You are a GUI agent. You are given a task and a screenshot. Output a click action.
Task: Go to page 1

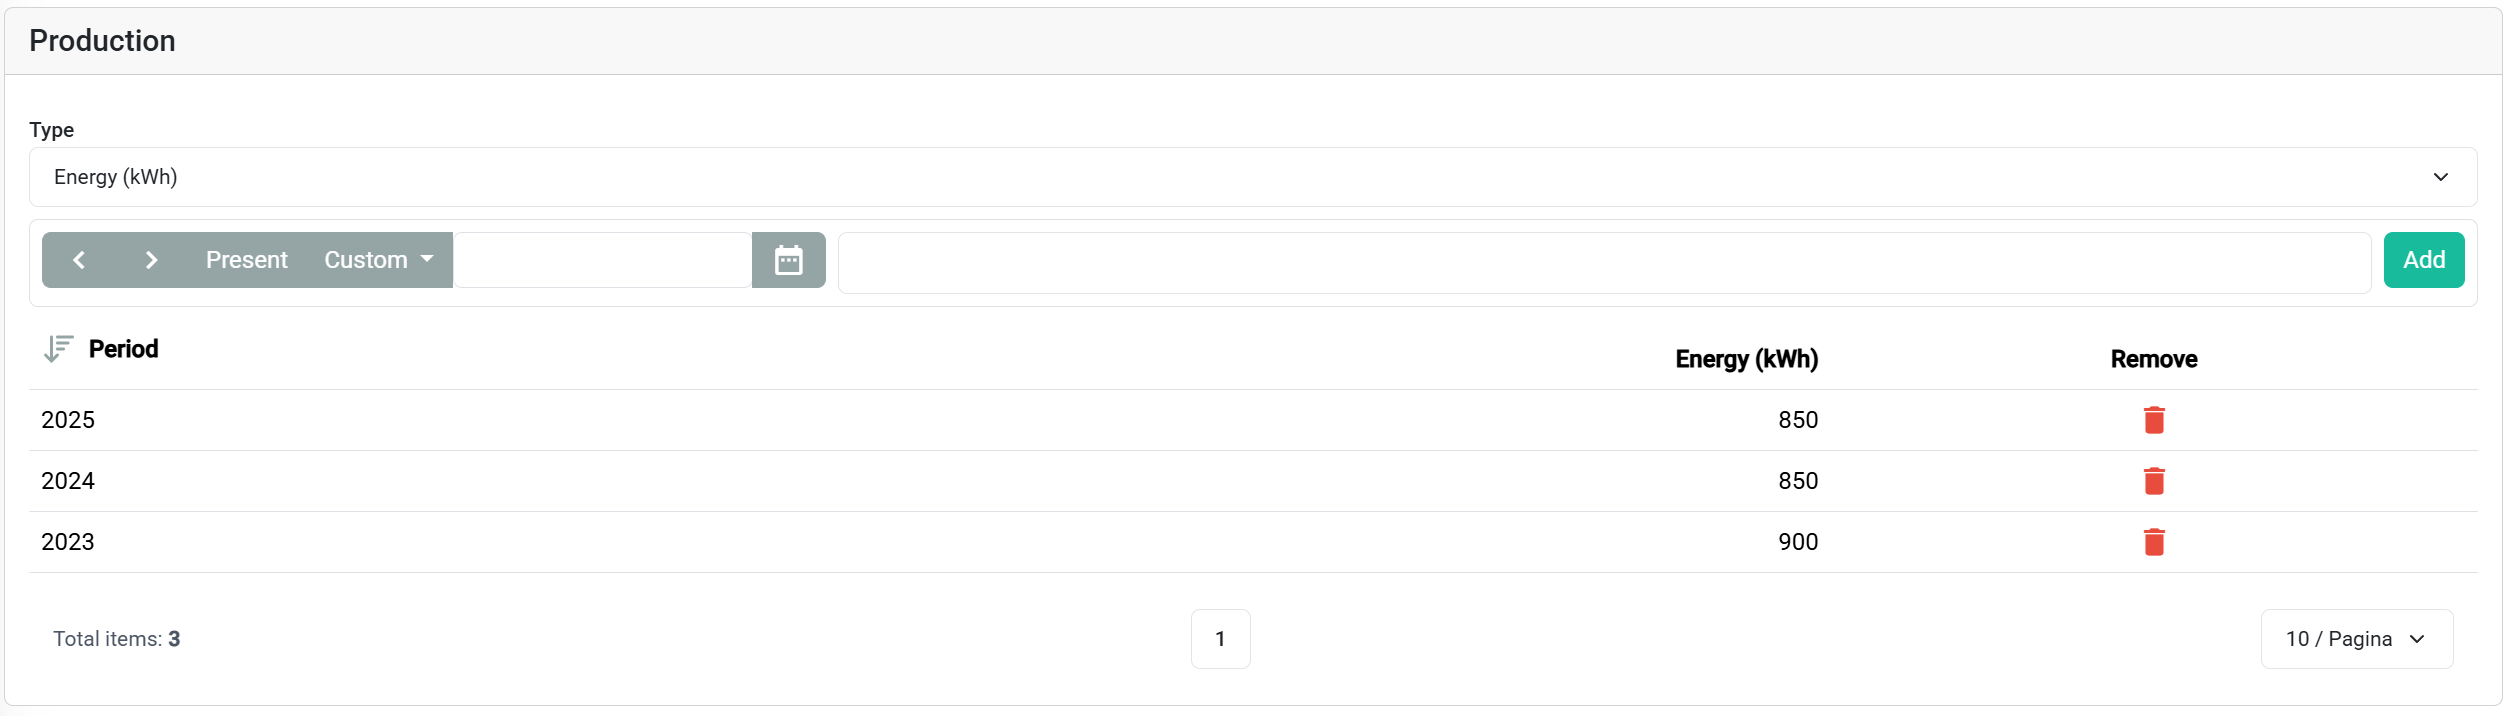[x=1220, y=639]
